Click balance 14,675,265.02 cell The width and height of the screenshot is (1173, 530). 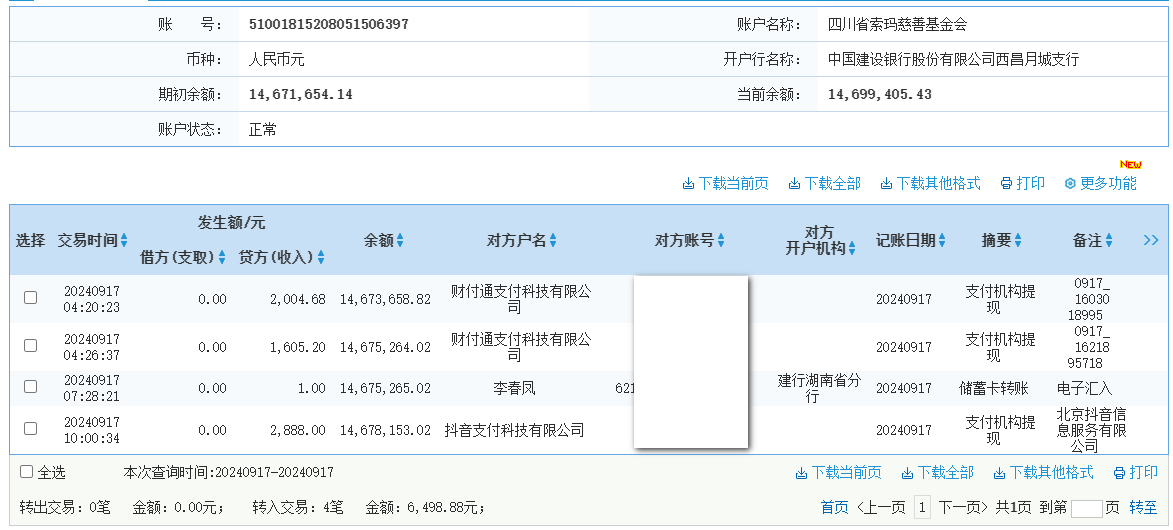click(385, 388)
